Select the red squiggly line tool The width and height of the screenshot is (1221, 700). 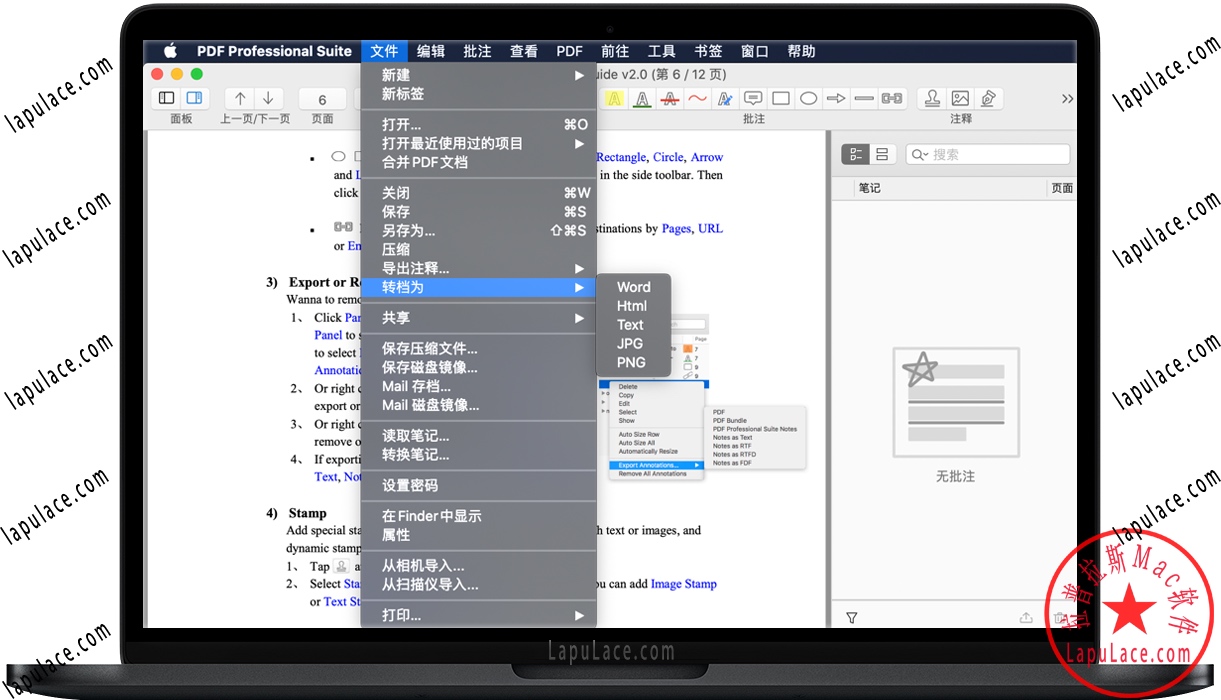point(697,98)
